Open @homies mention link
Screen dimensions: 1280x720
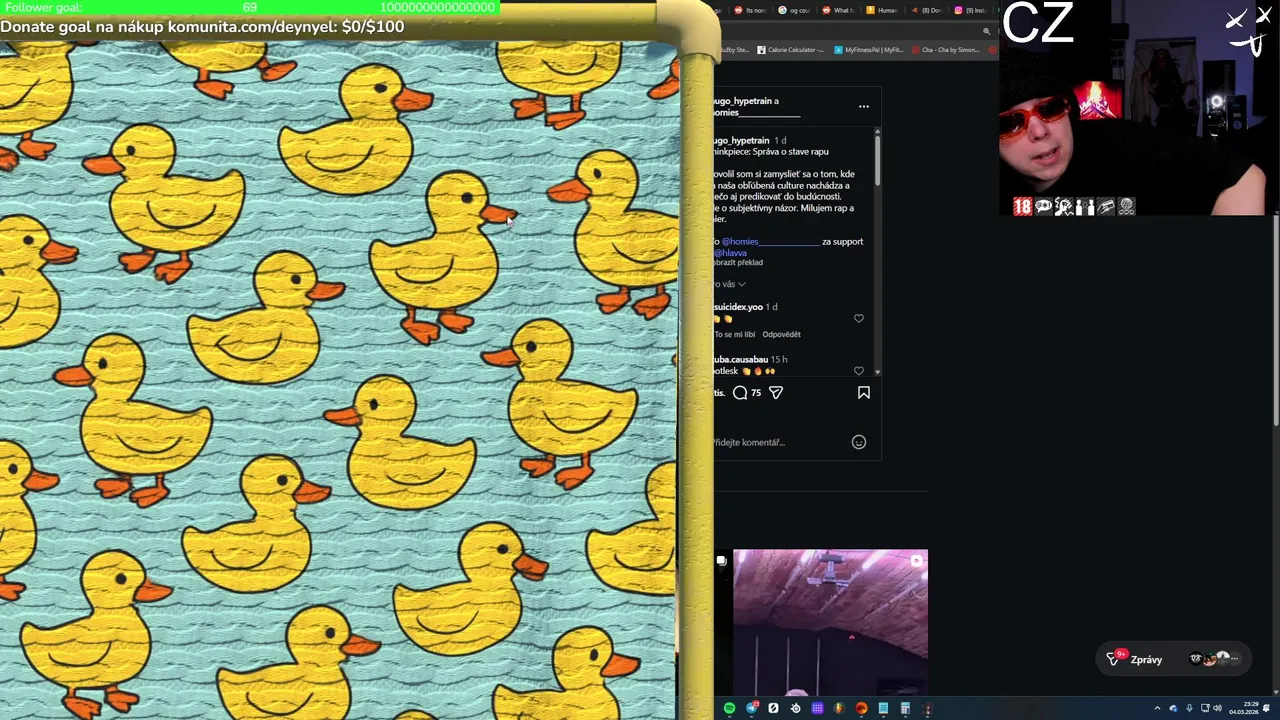(x=770, y=241)
